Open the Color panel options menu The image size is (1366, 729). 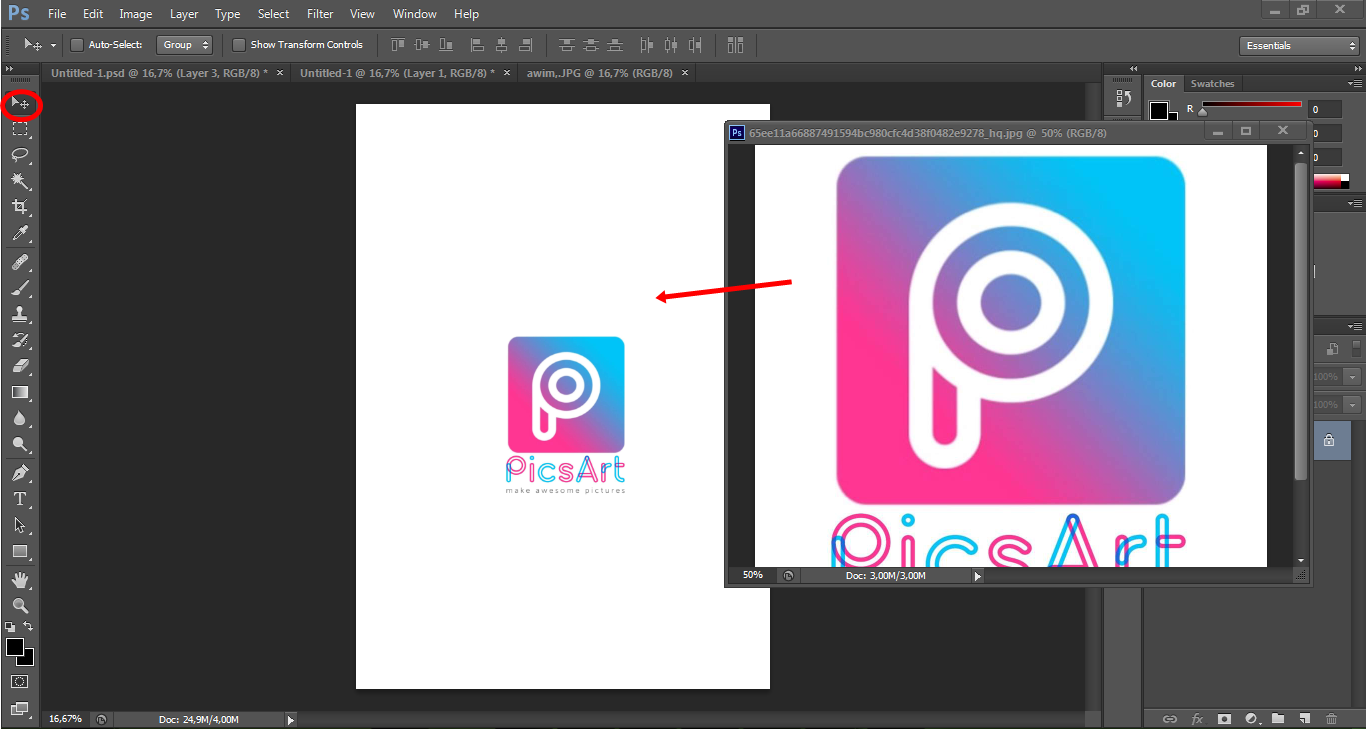coord(1355,84)
